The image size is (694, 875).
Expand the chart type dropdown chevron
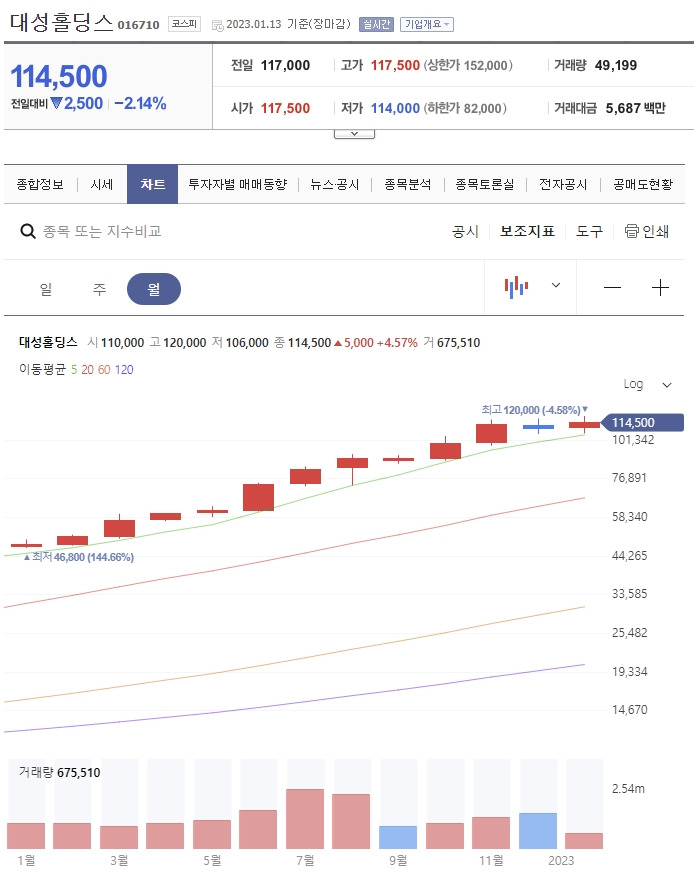(x=556, y=285)
